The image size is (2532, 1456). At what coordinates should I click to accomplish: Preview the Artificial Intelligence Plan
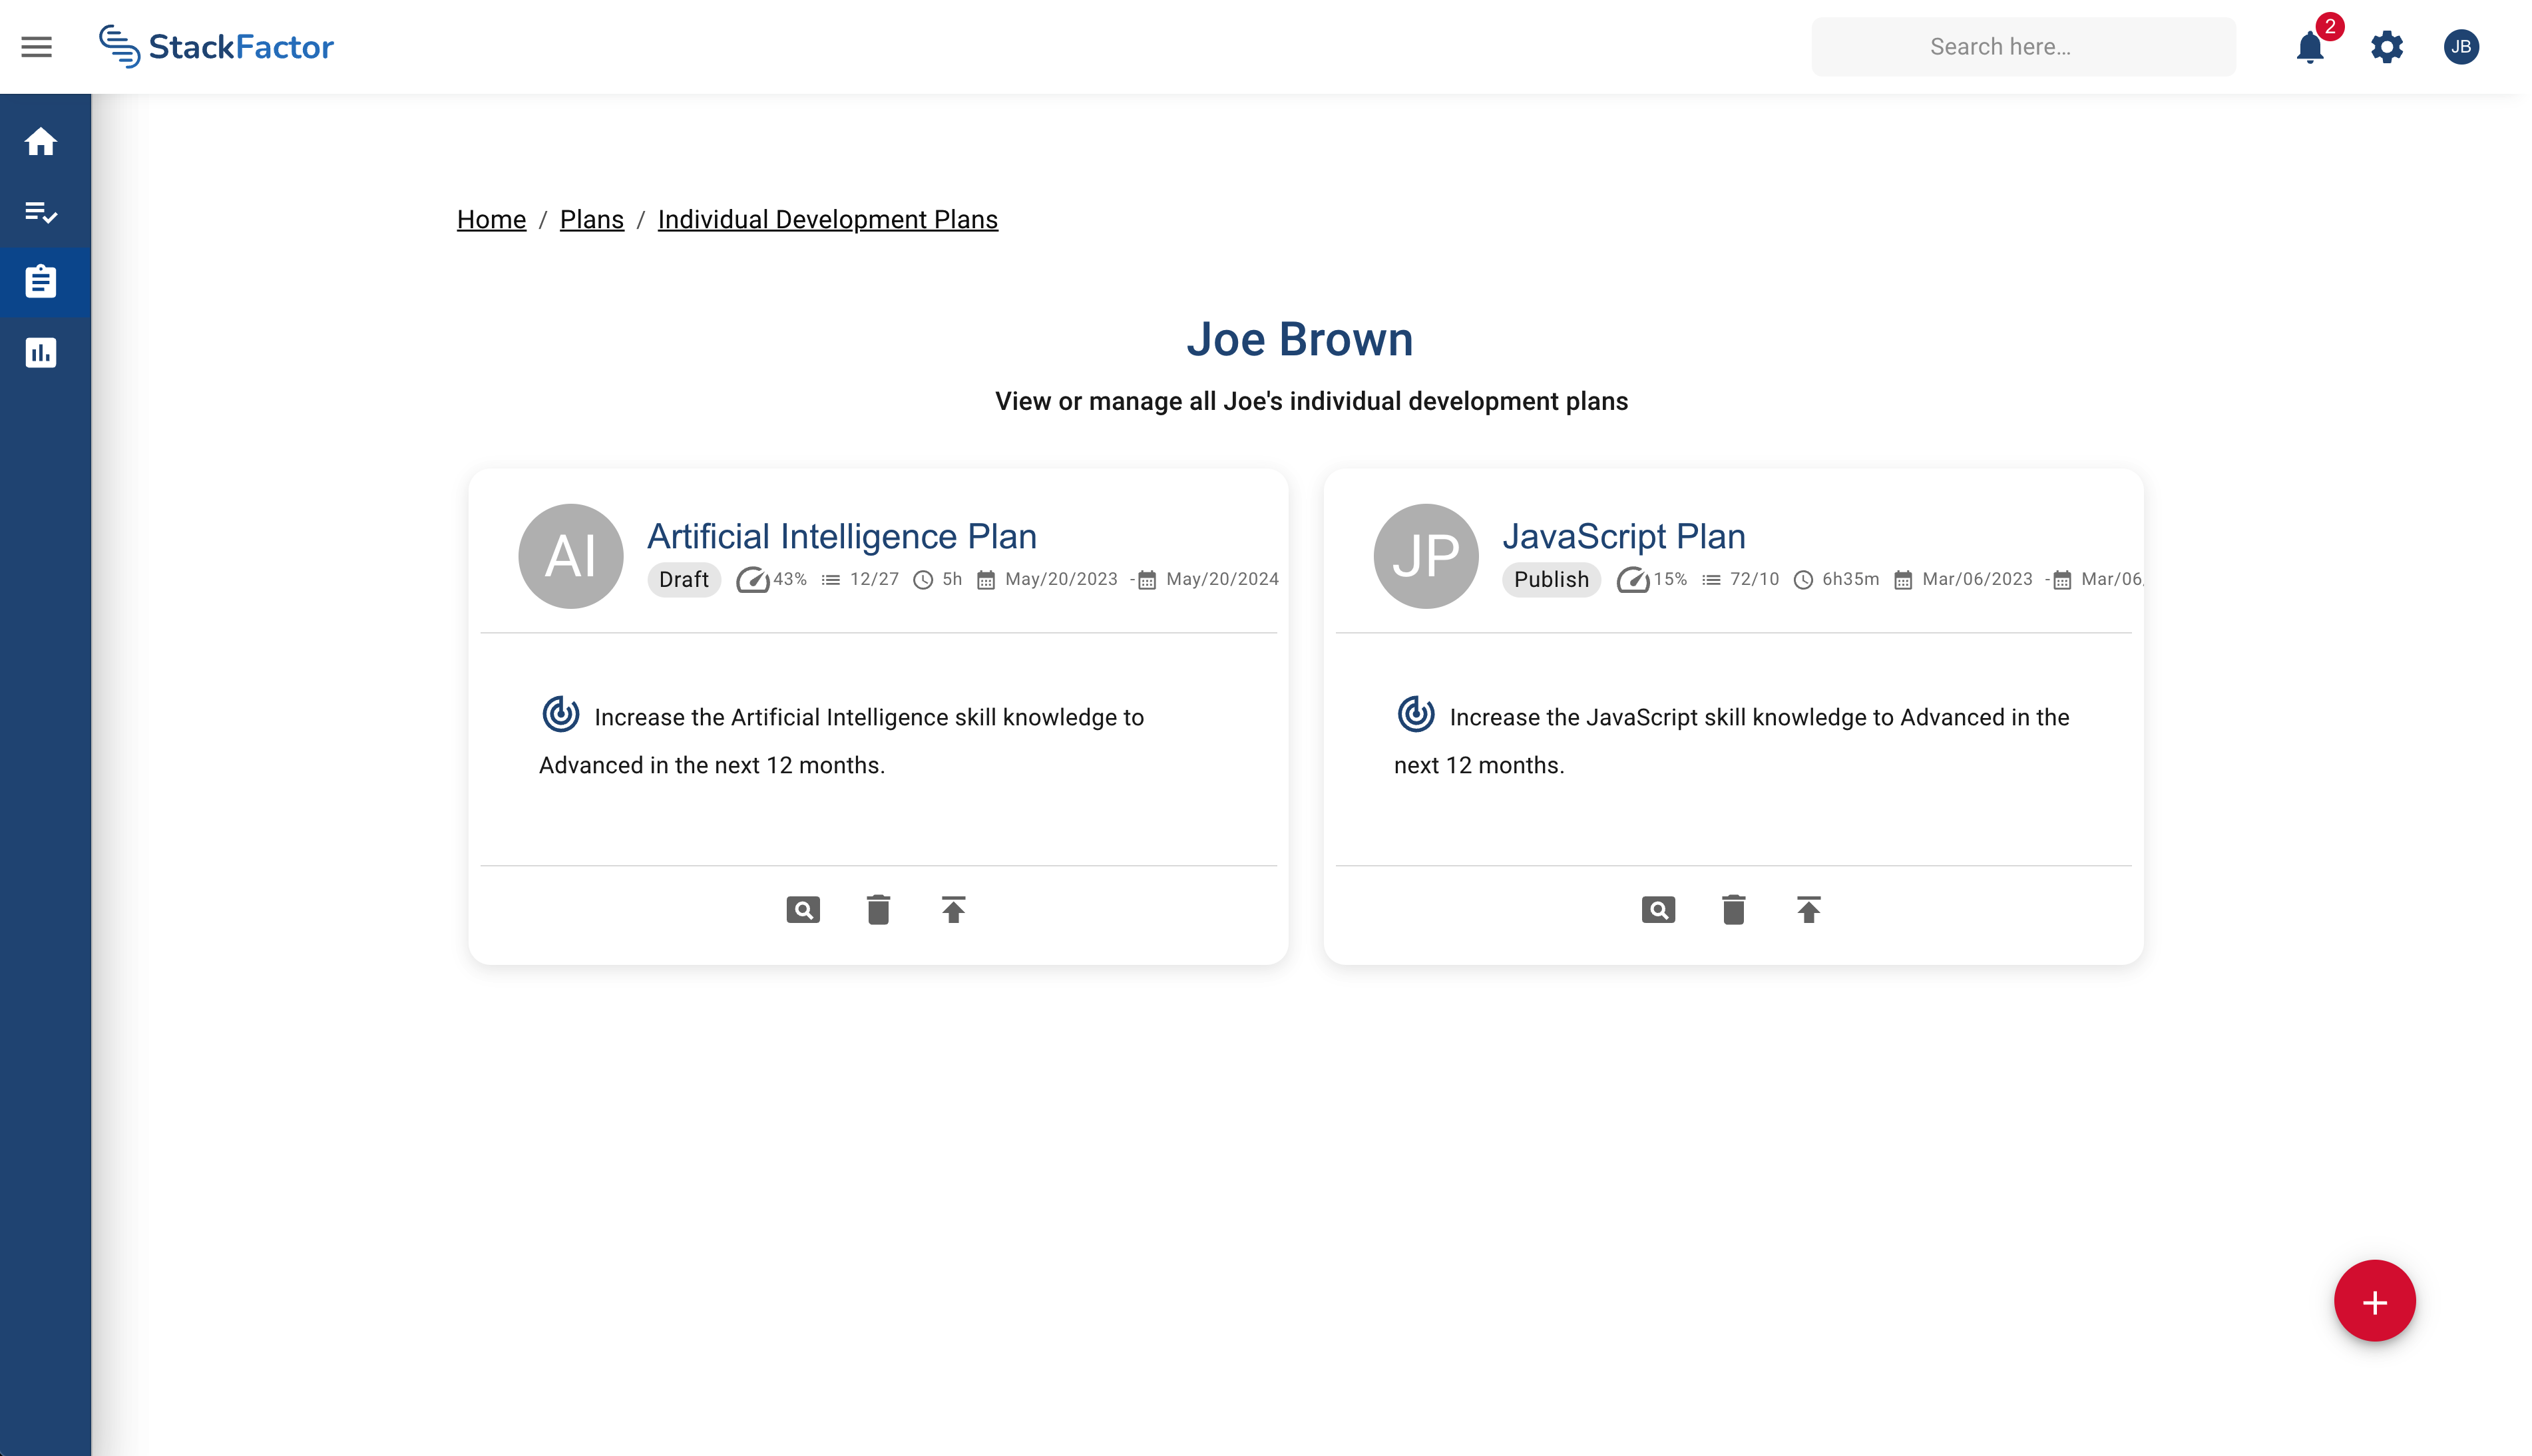click(x=803, y=909)
